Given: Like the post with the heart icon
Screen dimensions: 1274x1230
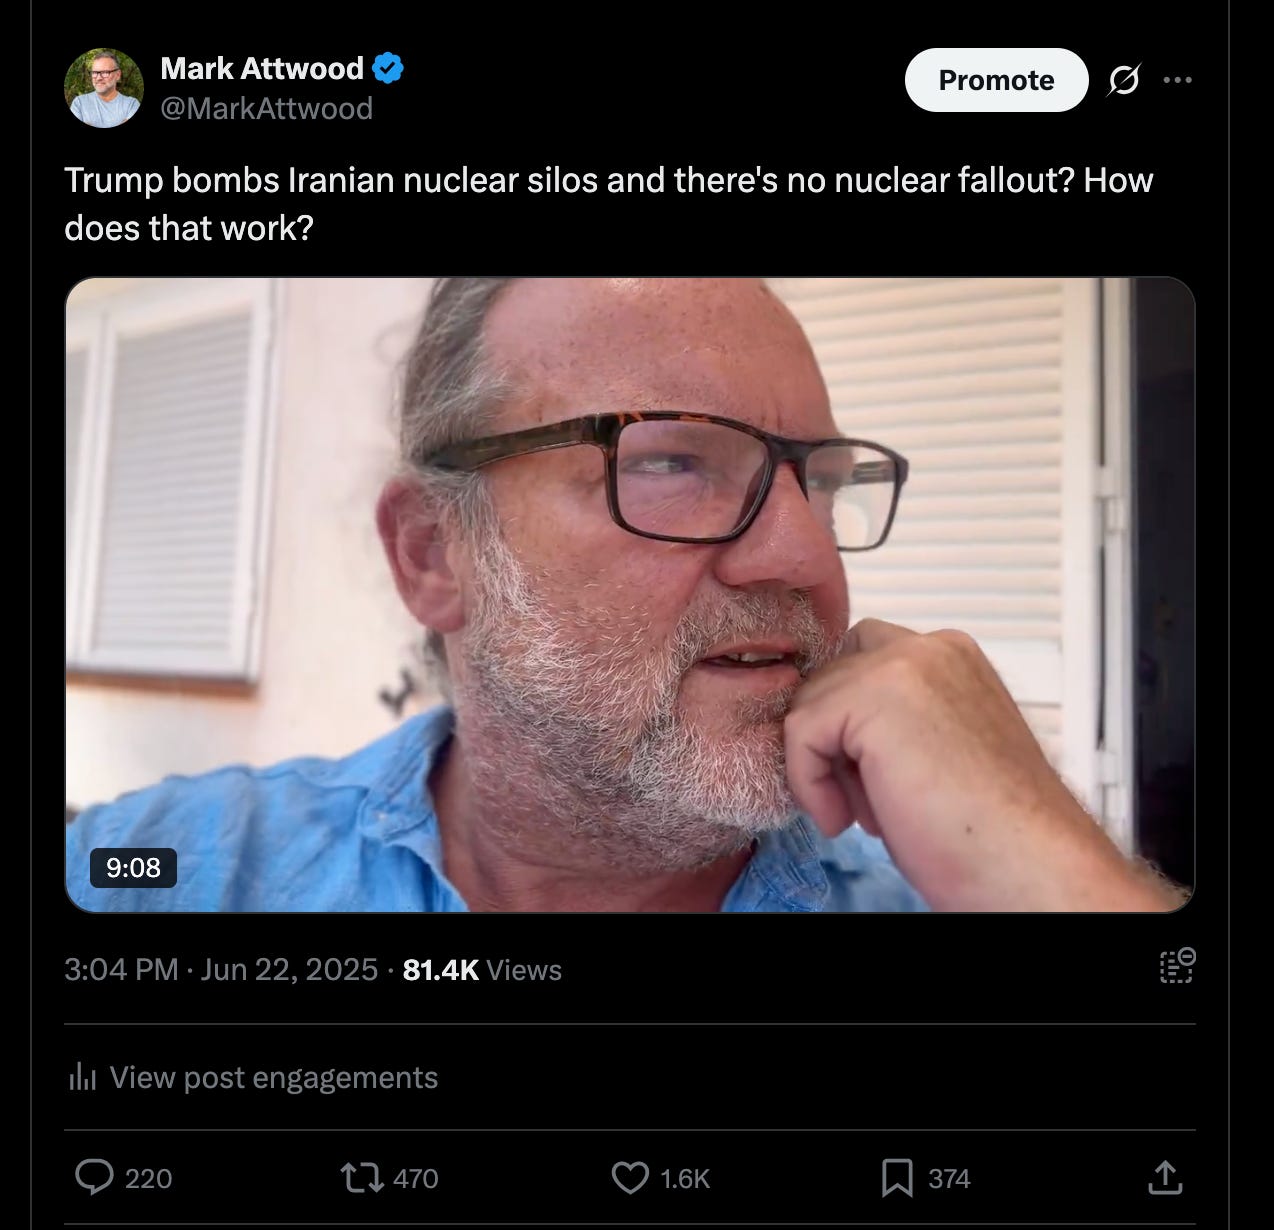Looking at the screenshot, I should [630, 1178].
